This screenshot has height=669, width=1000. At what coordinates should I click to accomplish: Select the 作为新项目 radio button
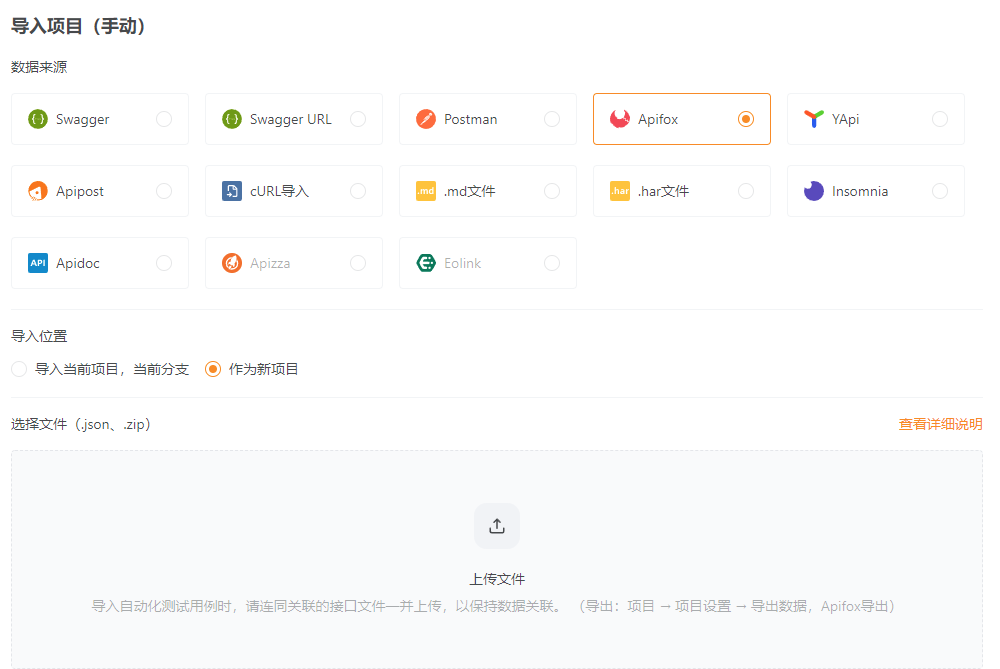[x=212, y=368]
